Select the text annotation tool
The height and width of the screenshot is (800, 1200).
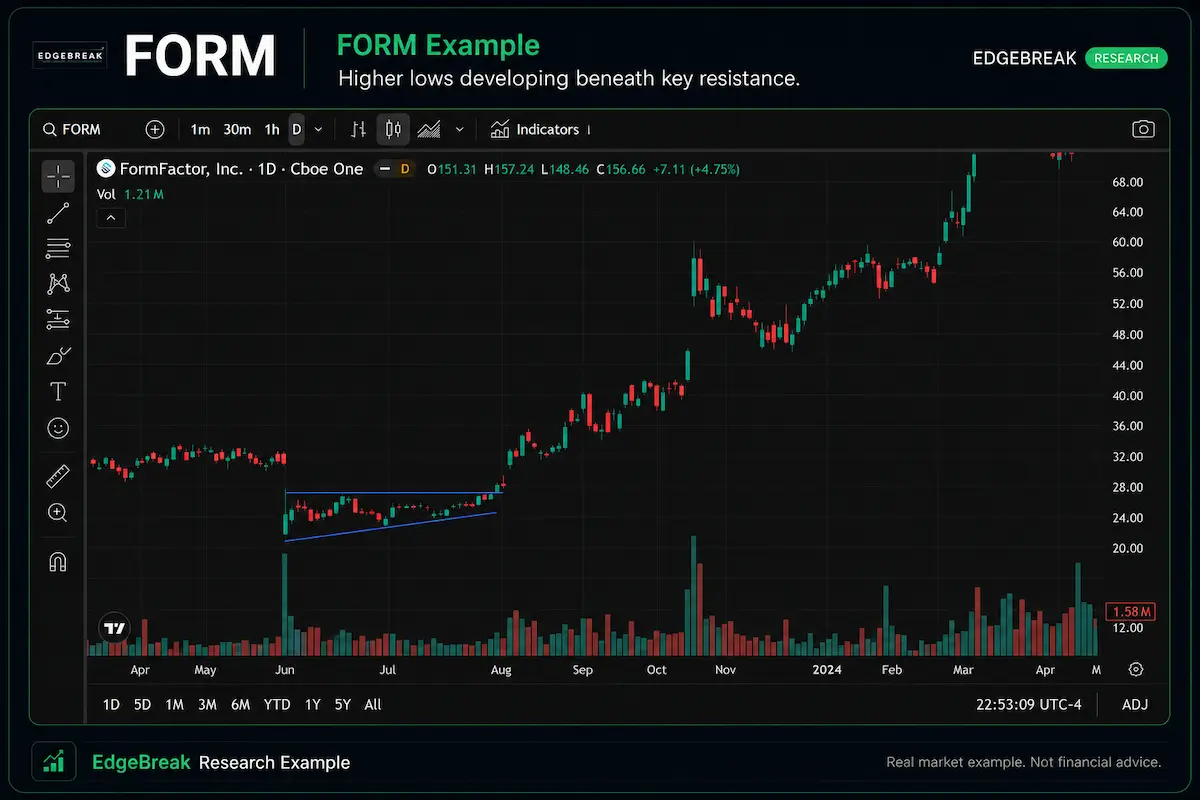(x=58, y=392)
